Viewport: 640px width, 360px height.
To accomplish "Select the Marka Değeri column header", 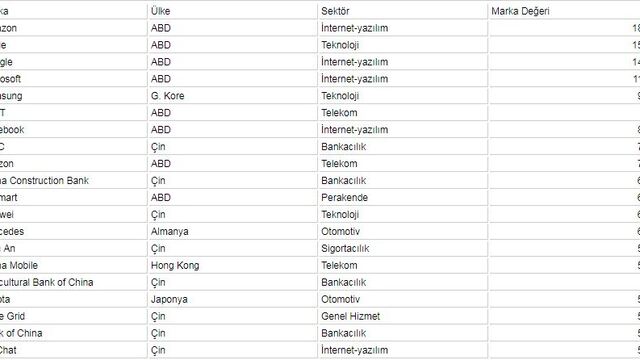I will point(520,11).
